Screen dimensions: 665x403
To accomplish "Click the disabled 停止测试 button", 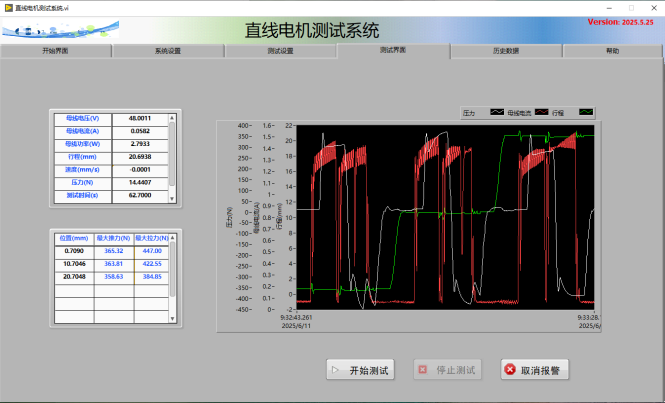I will 444,370.
